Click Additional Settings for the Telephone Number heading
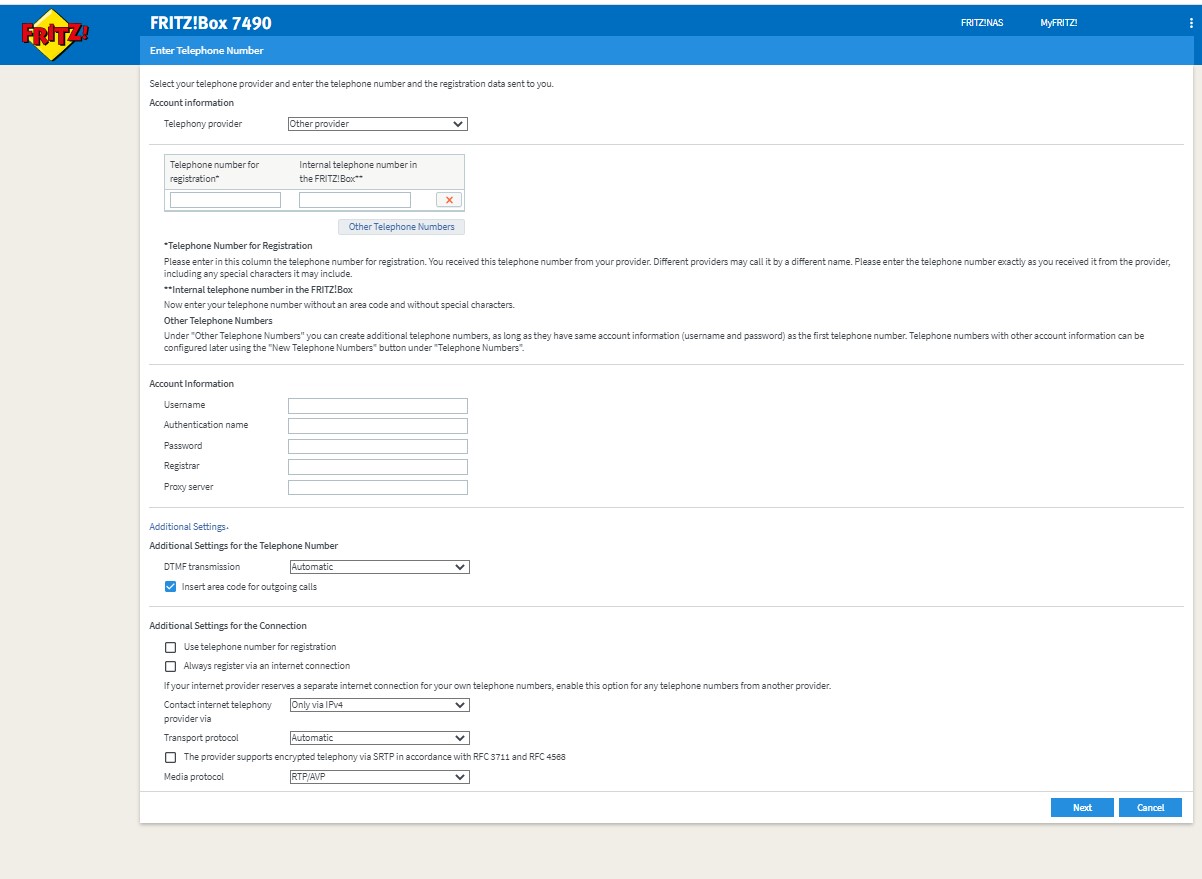The image size is (1202, 879). (244, 546)
